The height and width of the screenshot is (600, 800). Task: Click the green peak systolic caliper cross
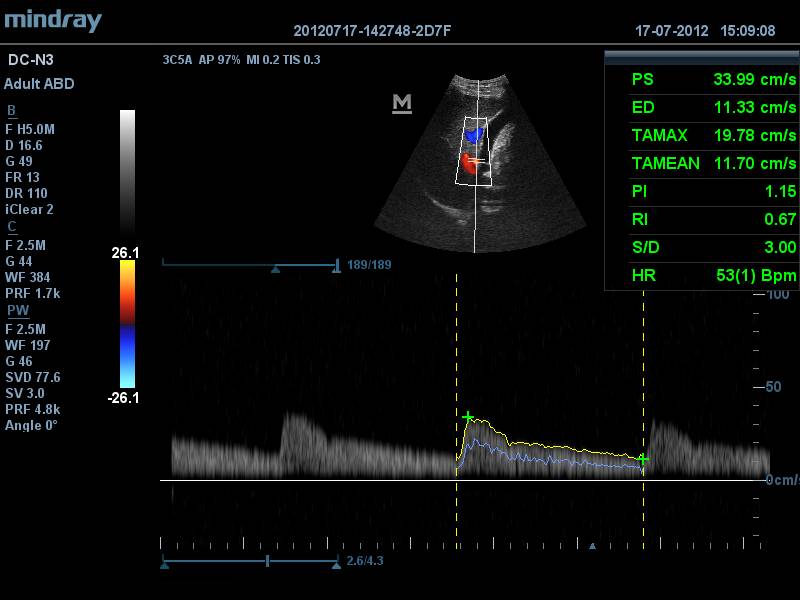coord(467,416)
